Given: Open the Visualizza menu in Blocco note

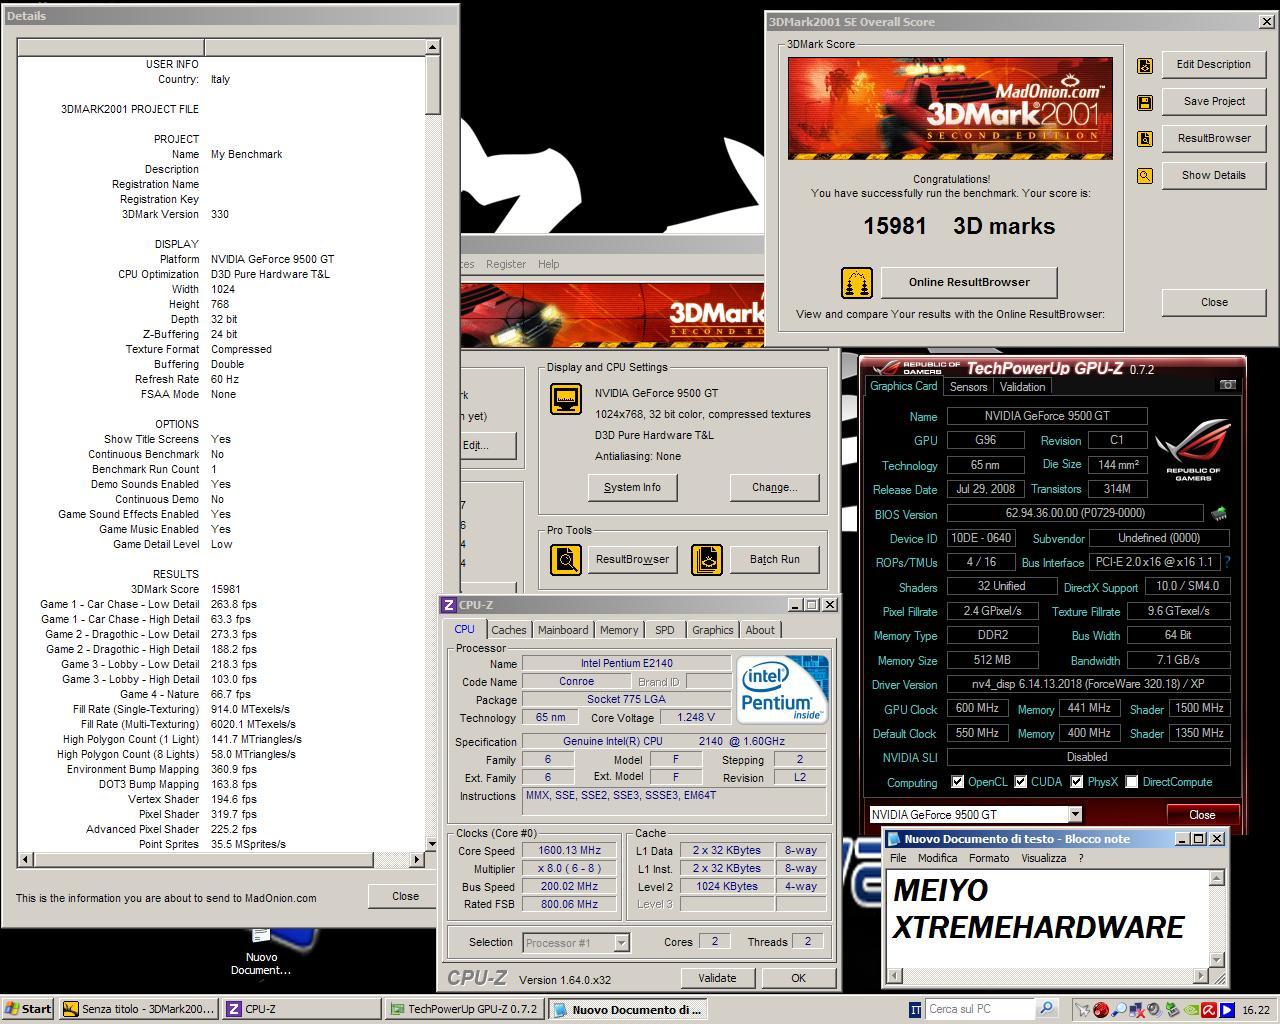Looking at the screenshot, I should click(1043, 858).
